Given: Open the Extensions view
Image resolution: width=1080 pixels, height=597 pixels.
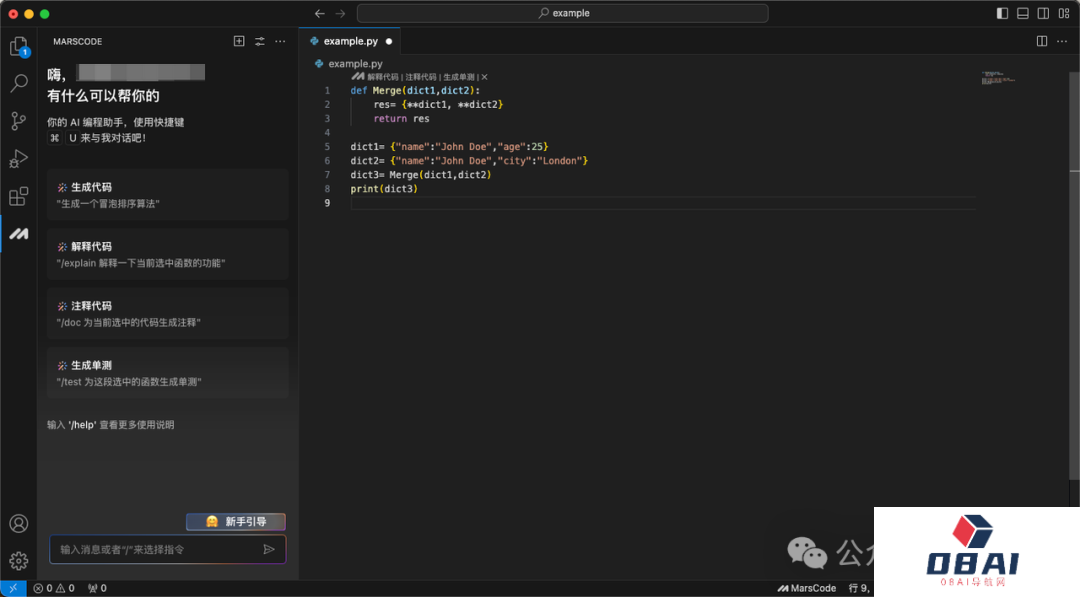Looking at the screenshot, I should [18, 196].
